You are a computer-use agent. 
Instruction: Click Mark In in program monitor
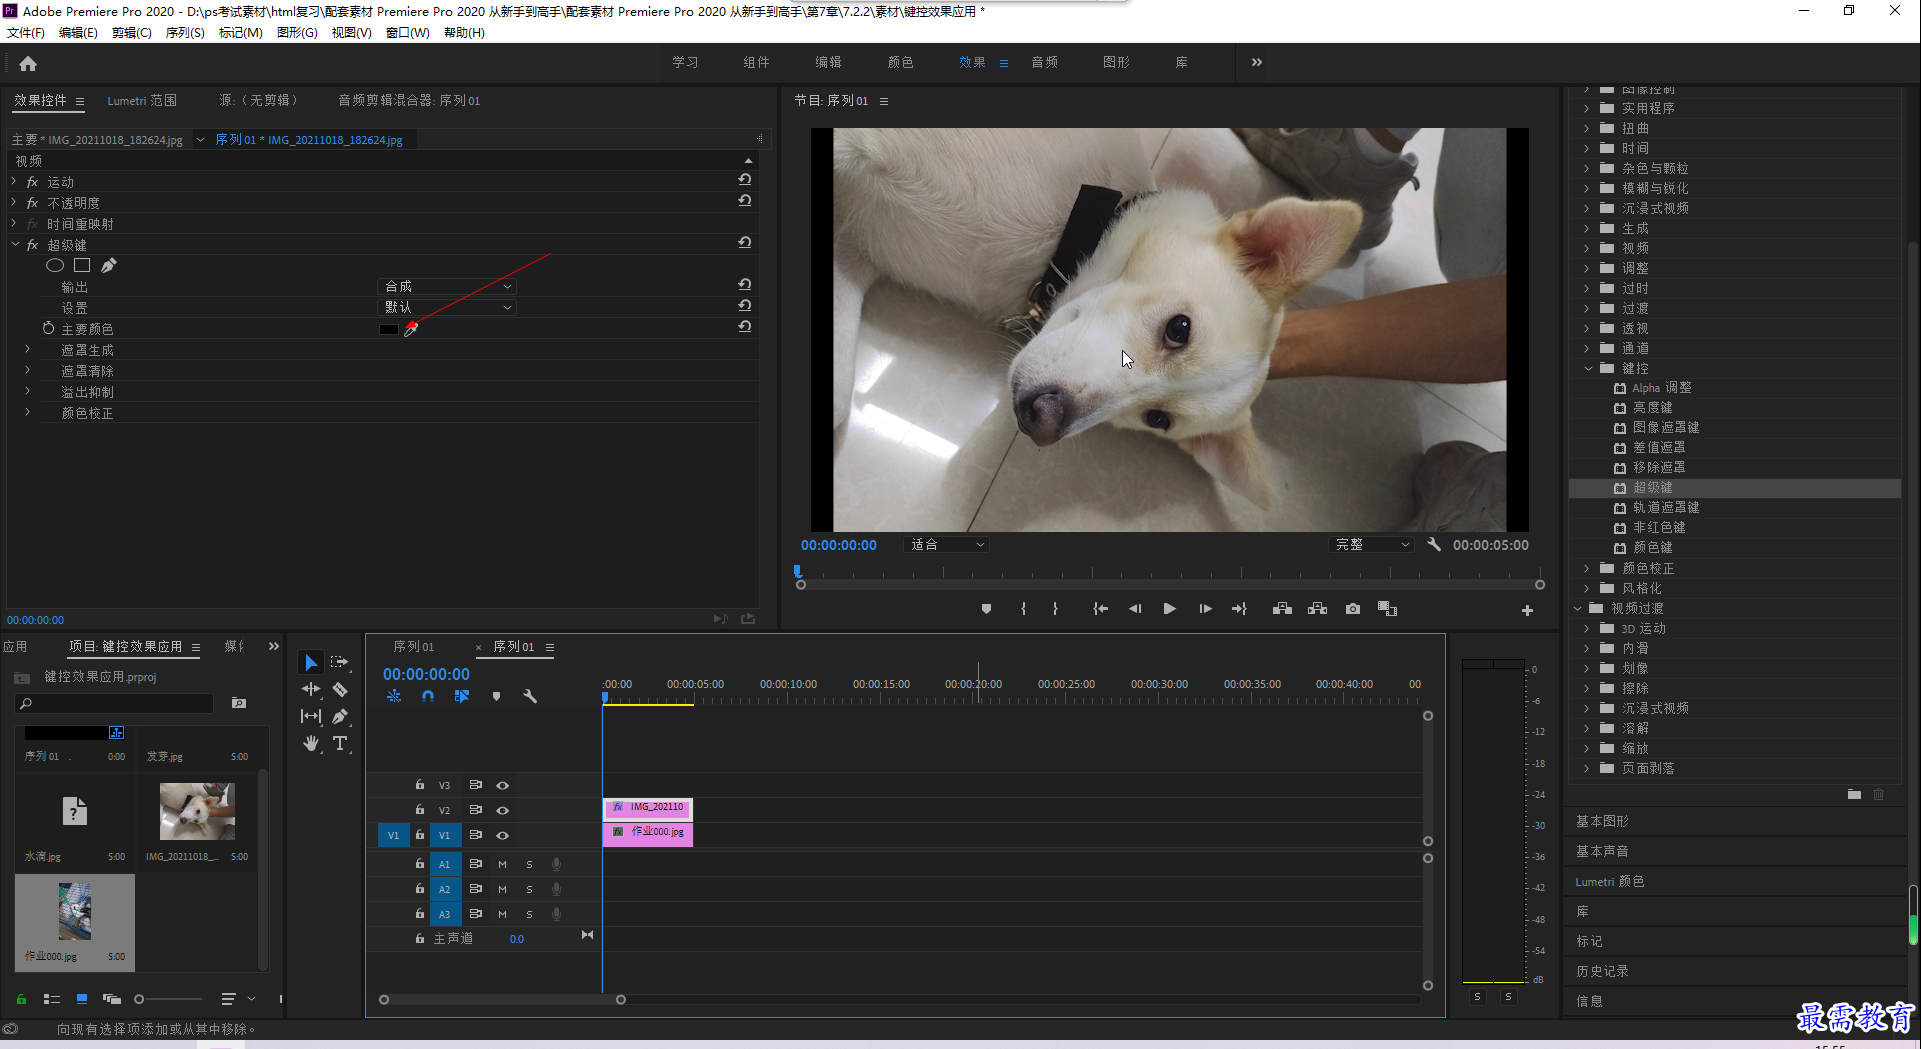[x=1023, y=609]
